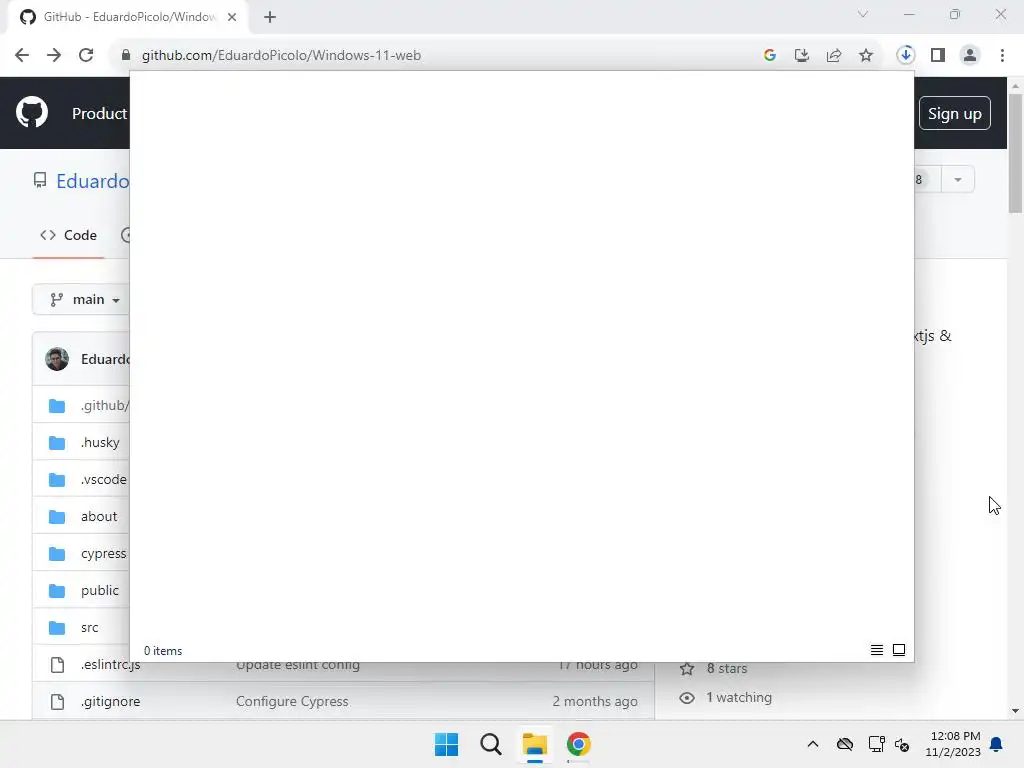Select the Code tab
The width and height of the screenshot is (1024, 768).
68,235
